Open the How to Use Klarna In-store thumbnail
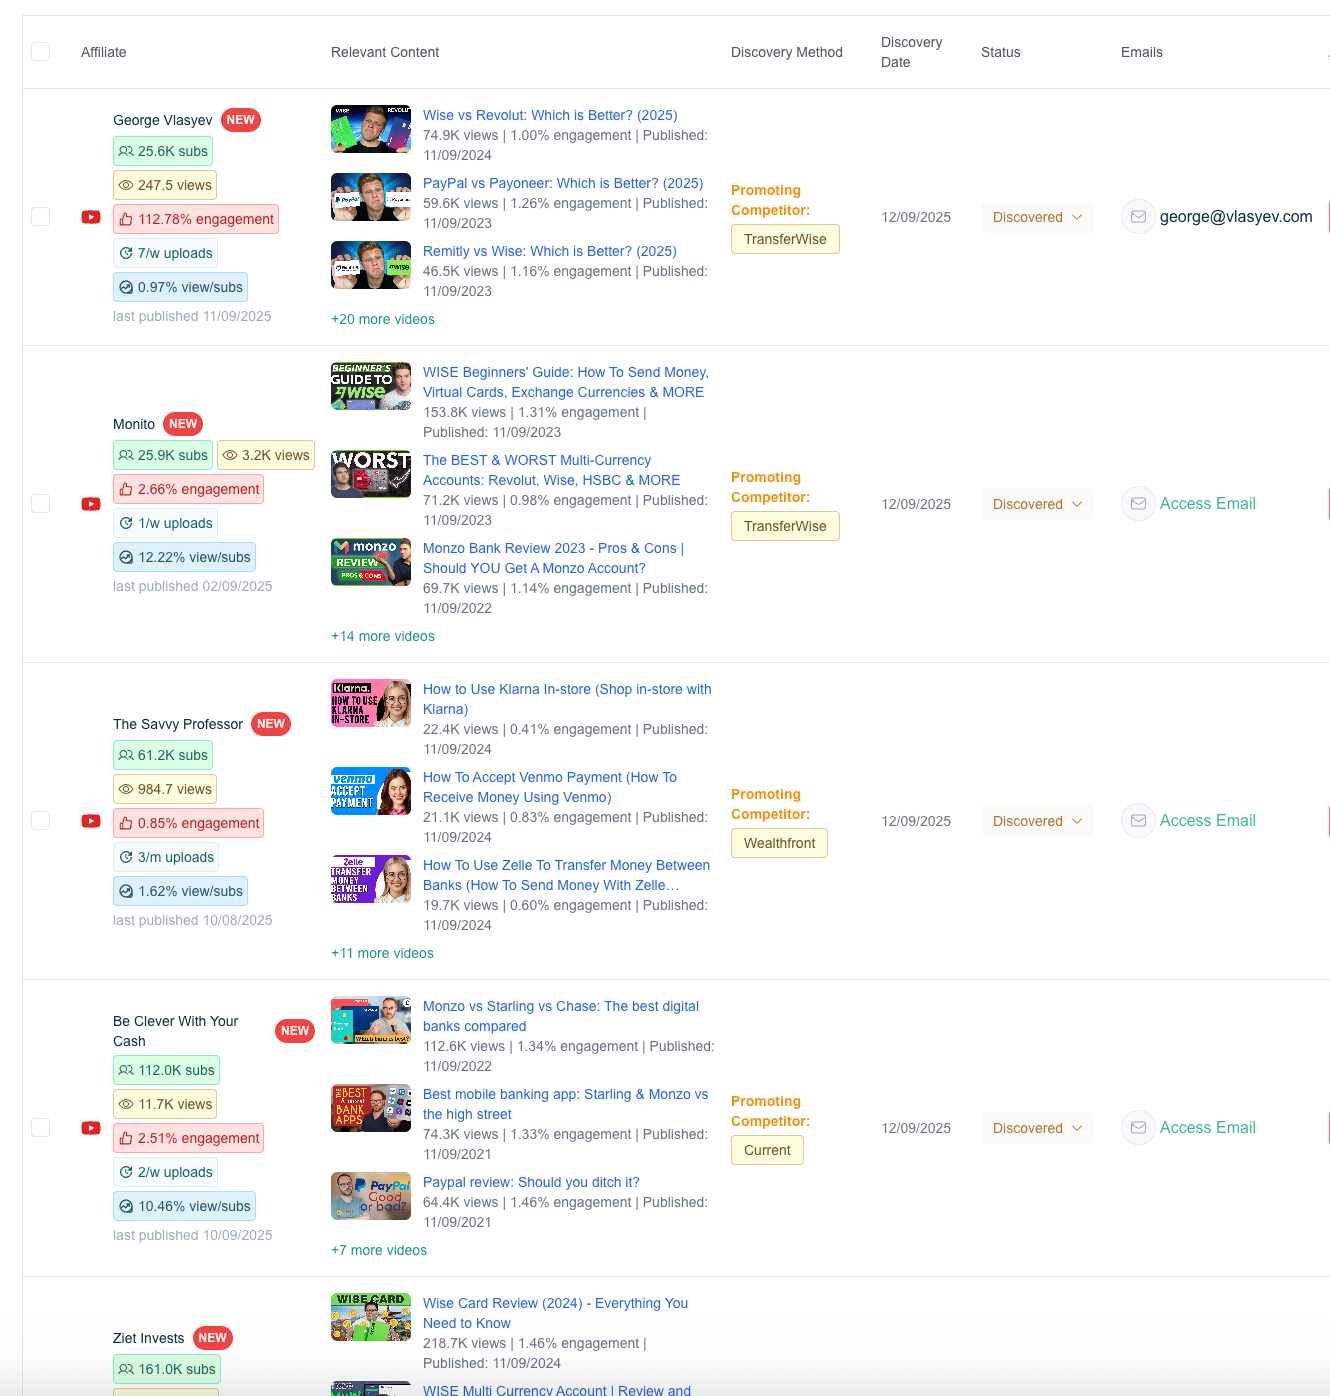Image resolution: width=1330 pixels, height=1396 pixels. [371, 703]
